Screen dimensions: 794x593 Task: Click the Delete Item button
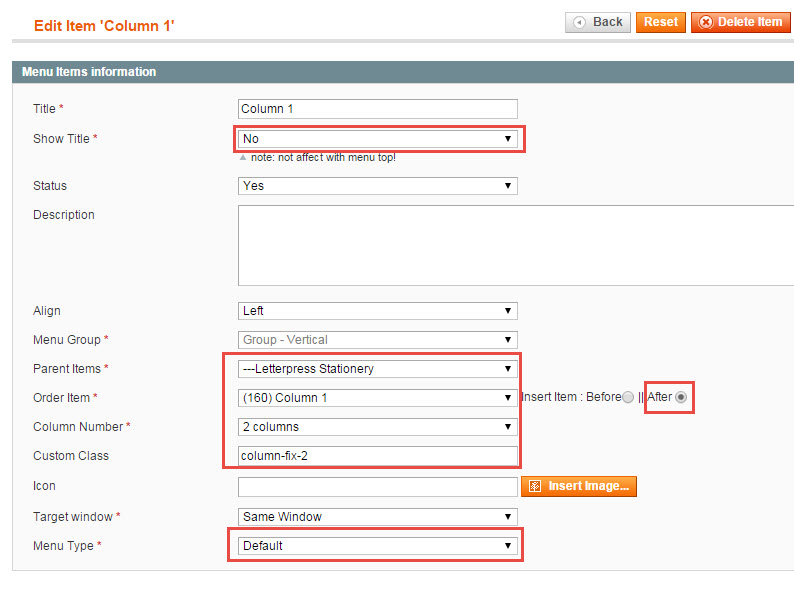pos(740,22)
